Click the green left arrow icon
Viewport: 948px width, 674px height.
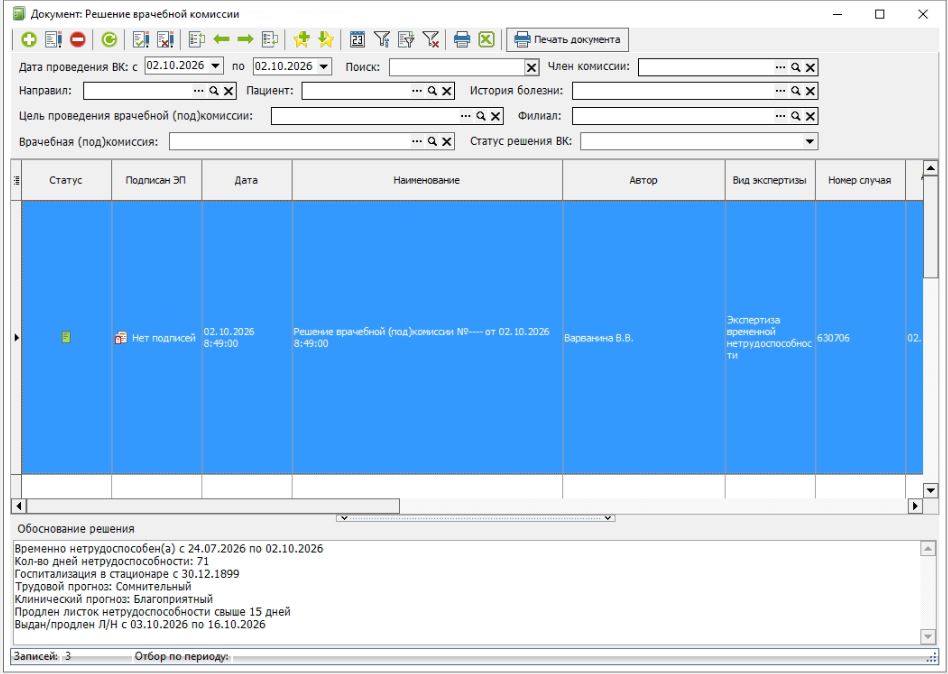[221, 40]
